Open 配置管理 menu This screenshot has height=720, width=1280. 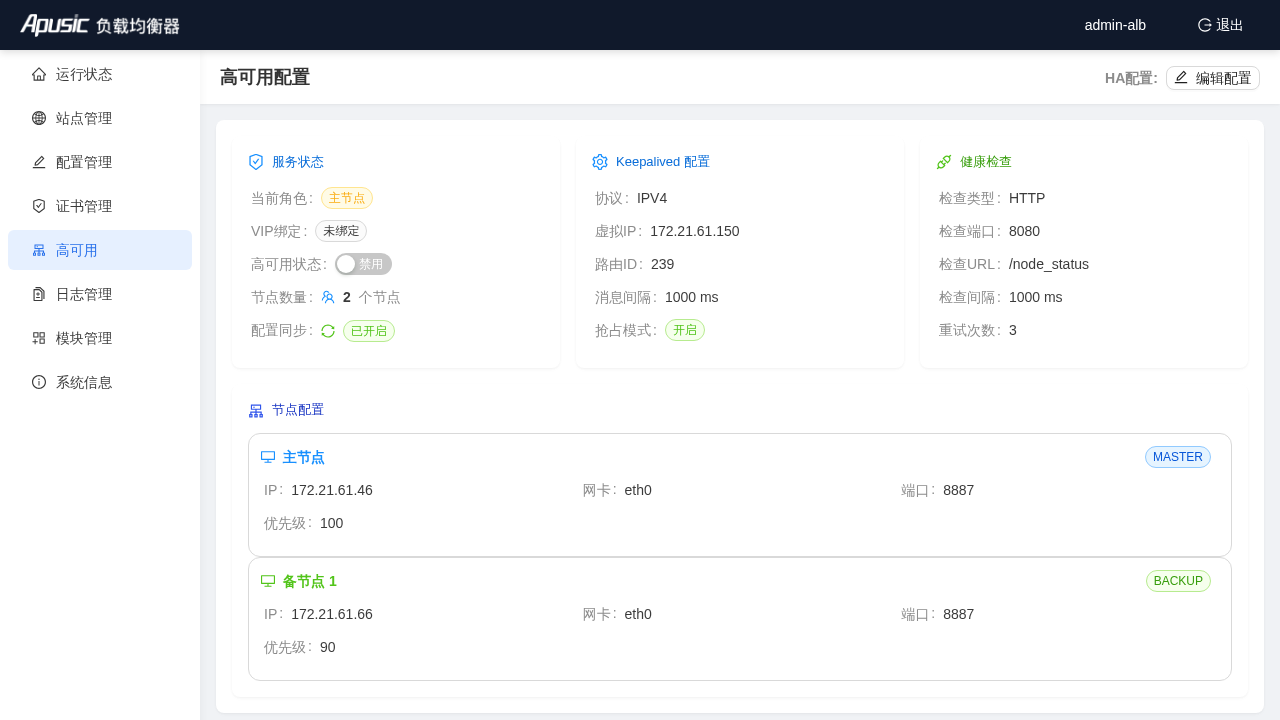pyautogui.click(x=100, y=162)
